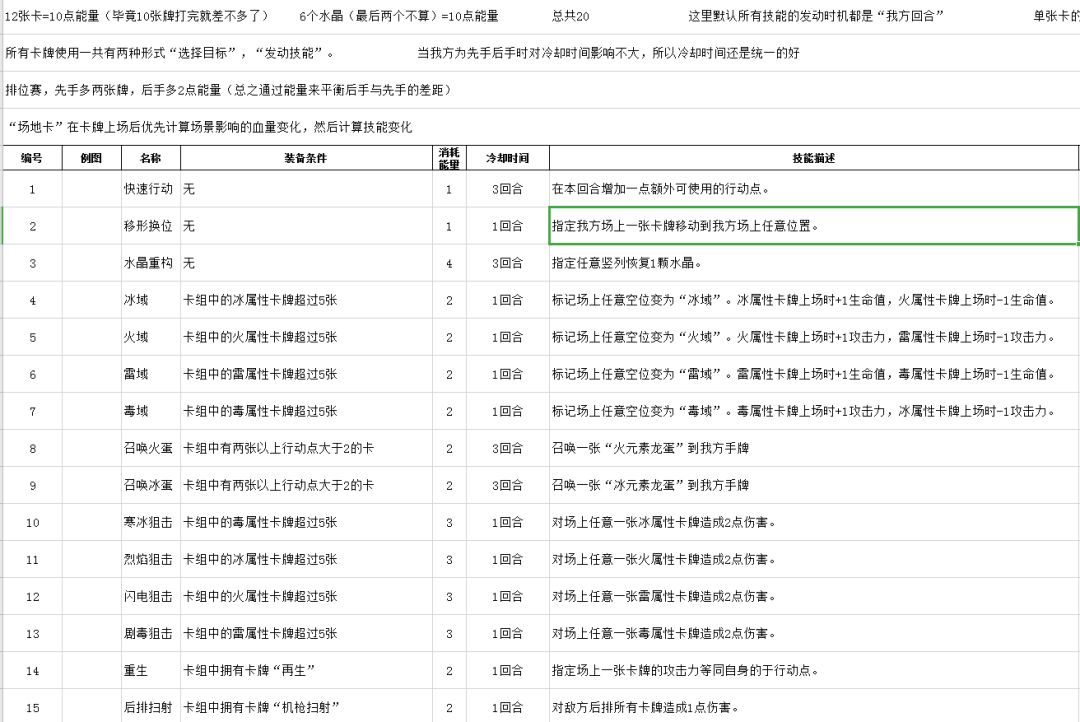Click cooldown 1回合 of 移形换位
1080x722 pixels.
(508, 226)
